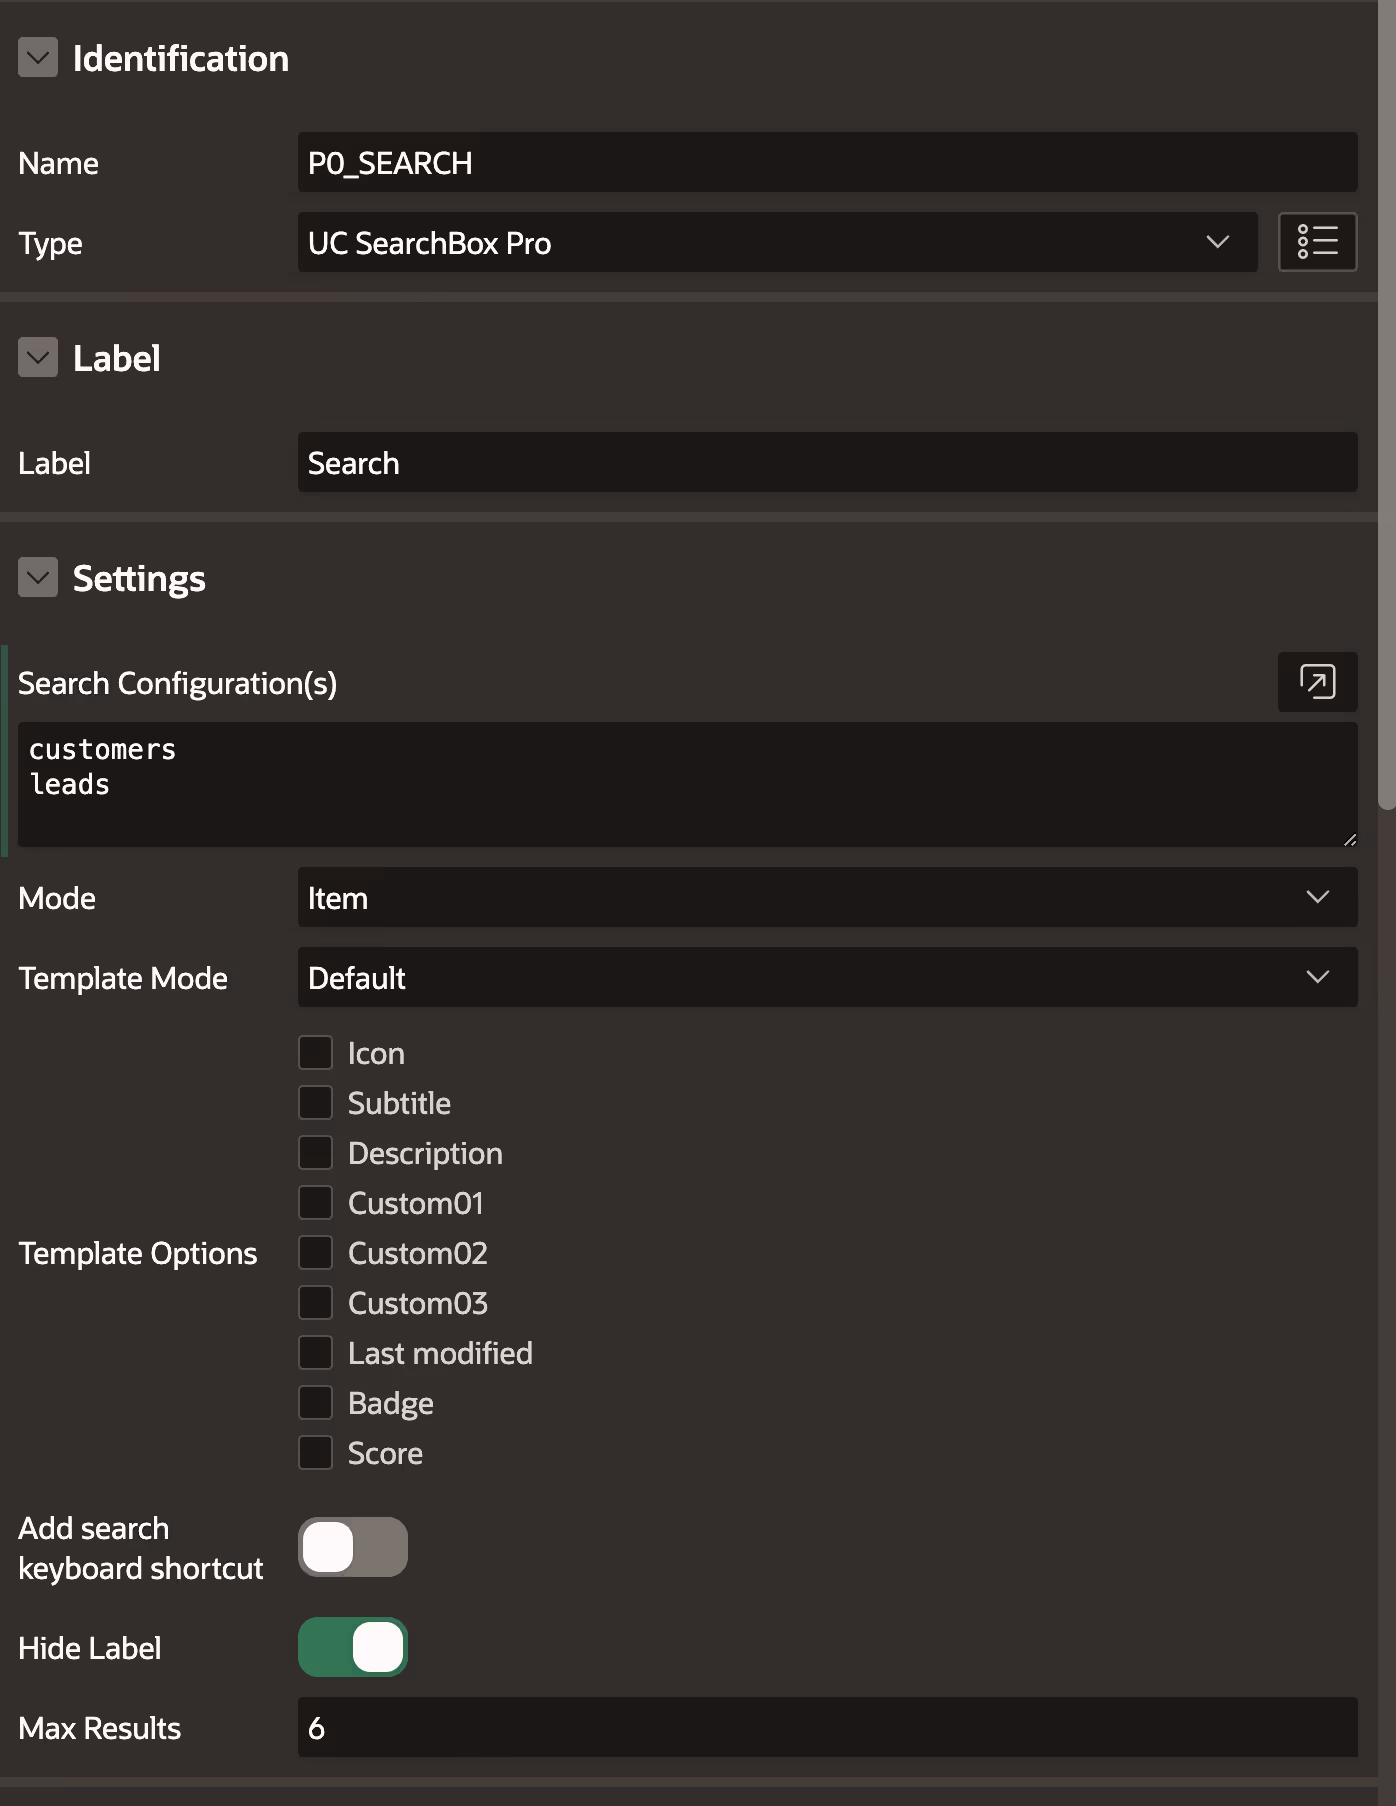Open the Type dropdown showing UC SearchBox Pro
1396x1806 pixels.
click(777, 242)
